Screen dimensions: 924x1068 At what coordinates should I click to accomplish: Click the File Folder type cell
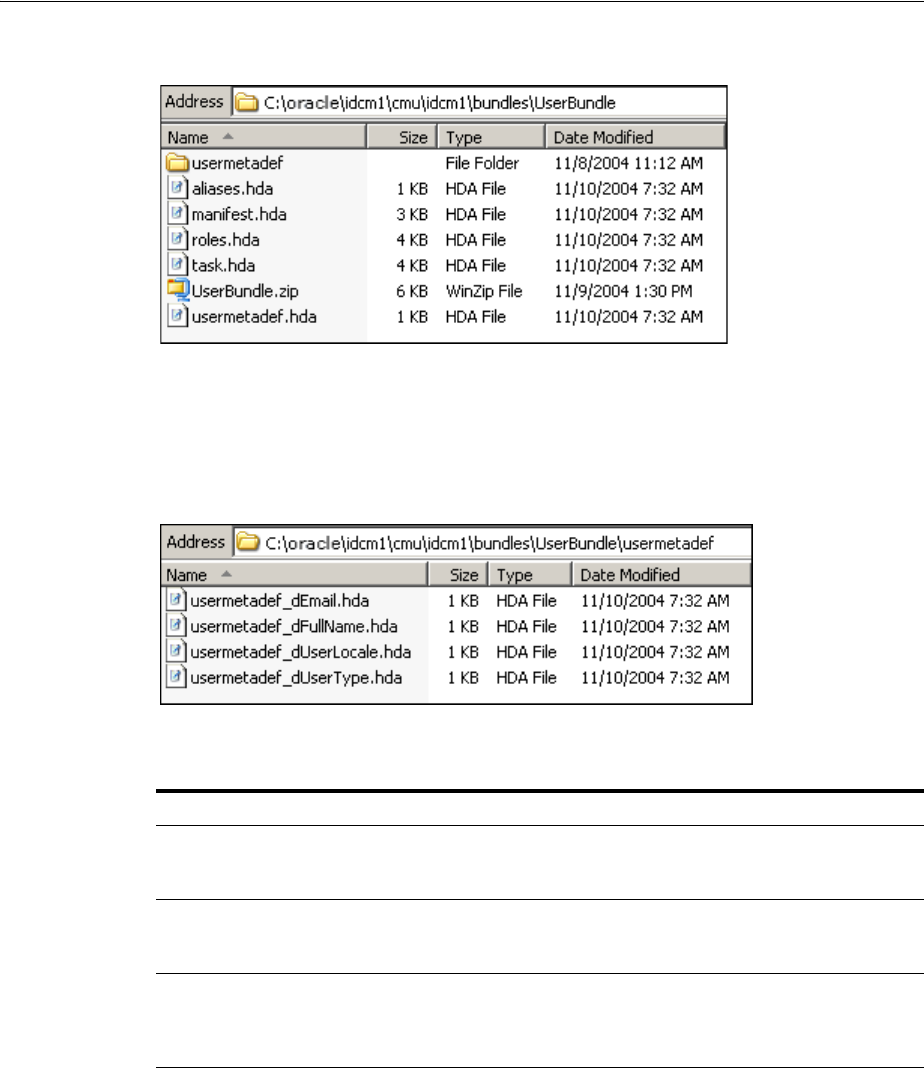point(482,163)
